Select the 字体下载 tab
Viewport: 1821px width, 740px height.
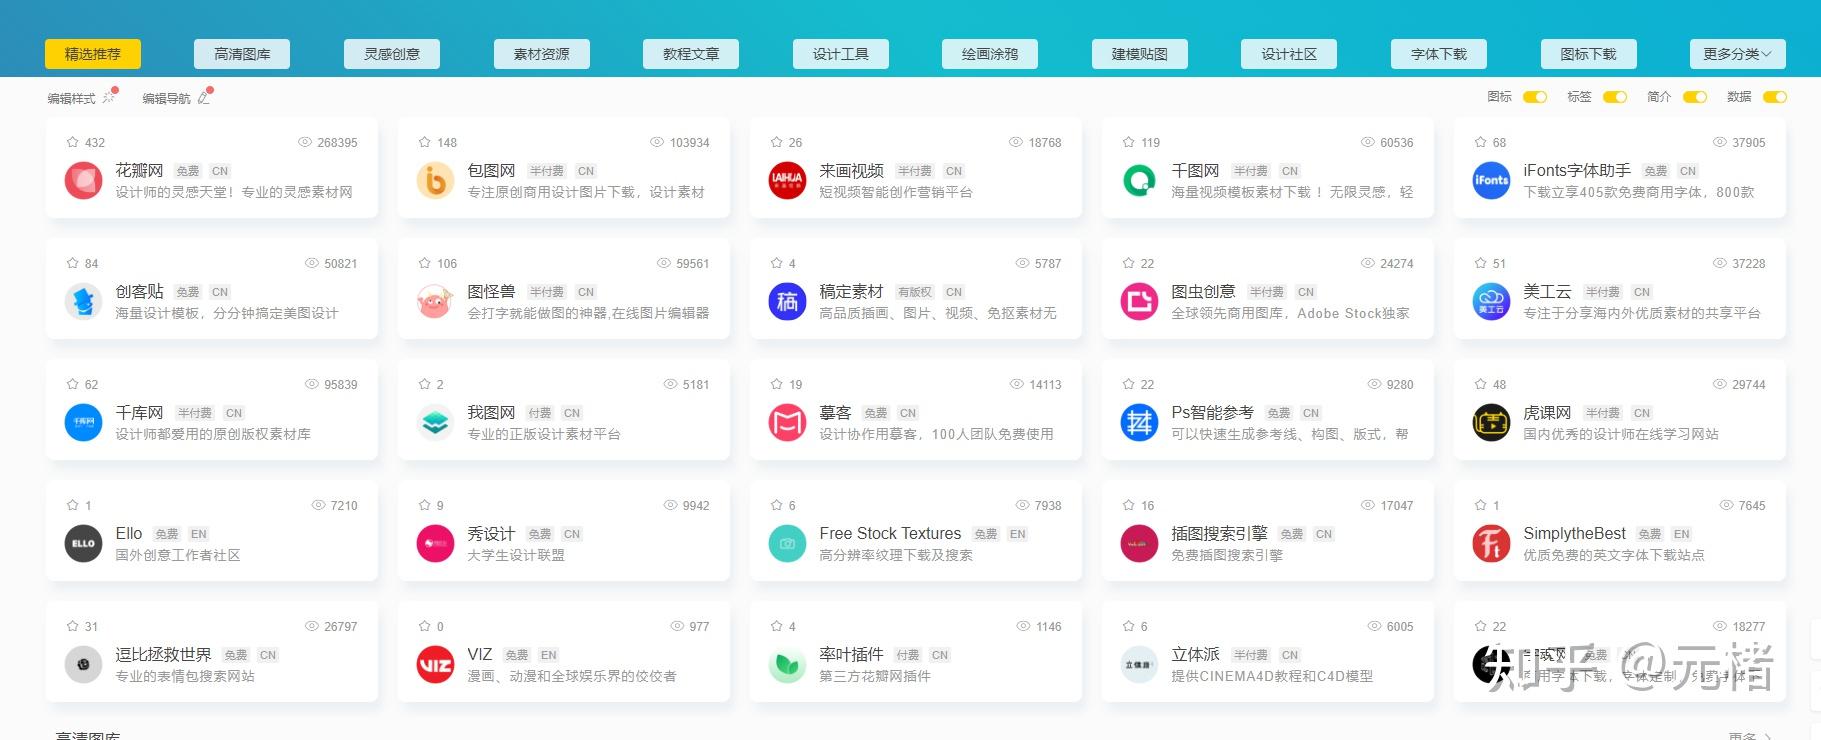1439,54
